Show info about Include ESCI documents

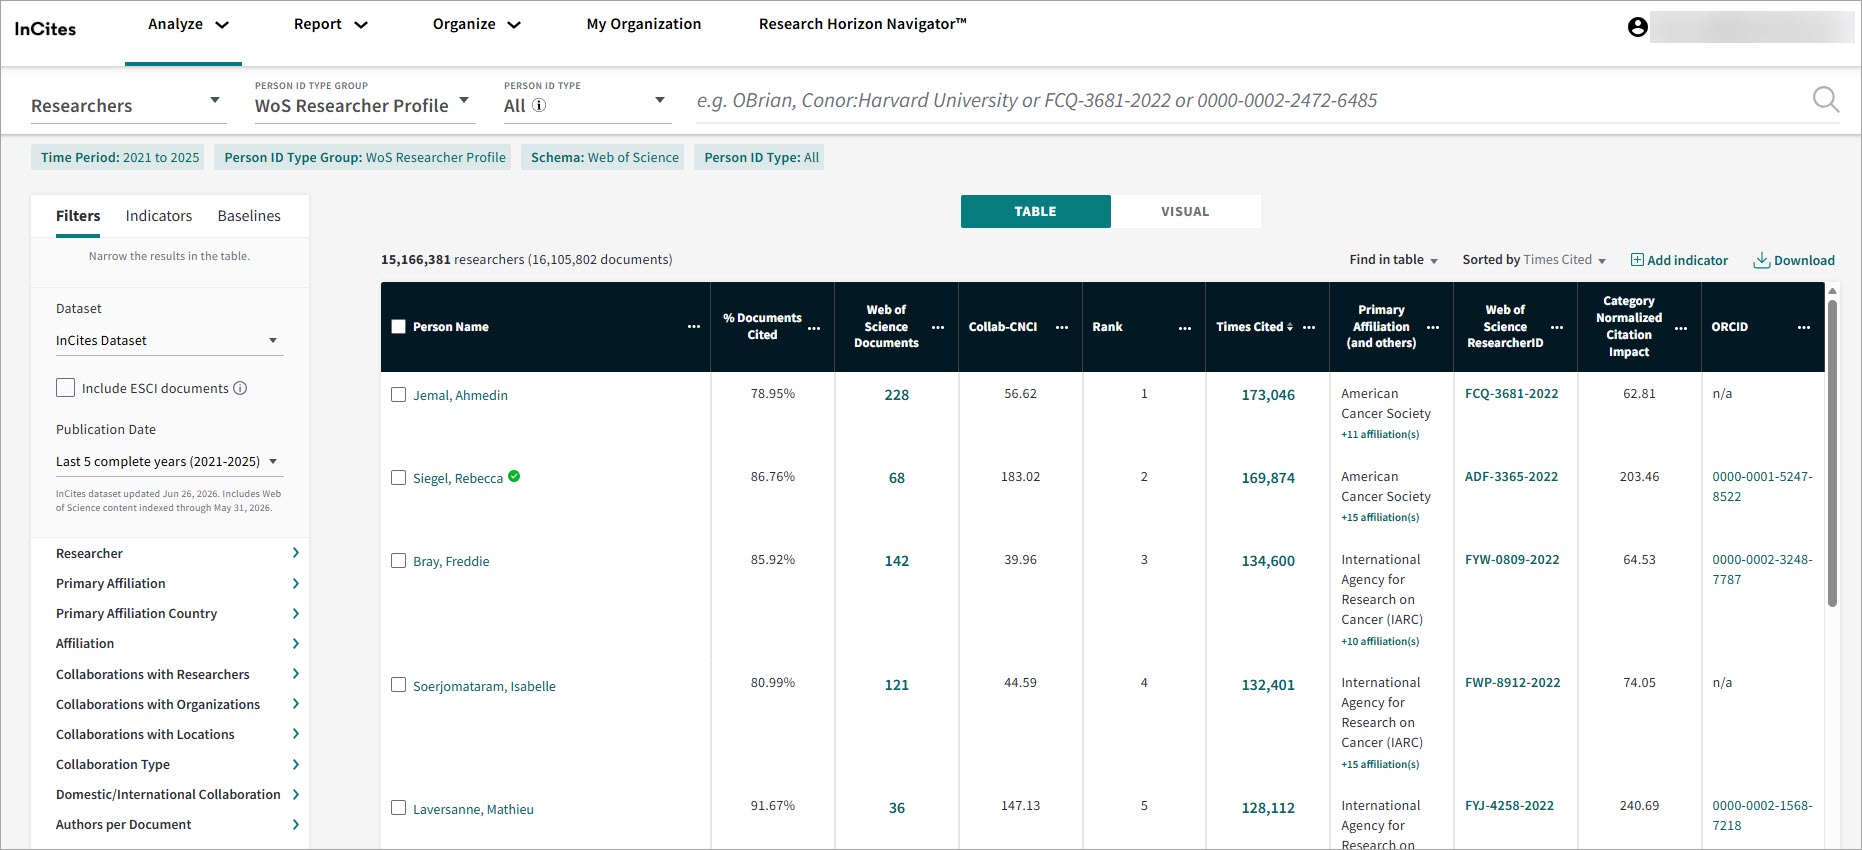(240, 388)
